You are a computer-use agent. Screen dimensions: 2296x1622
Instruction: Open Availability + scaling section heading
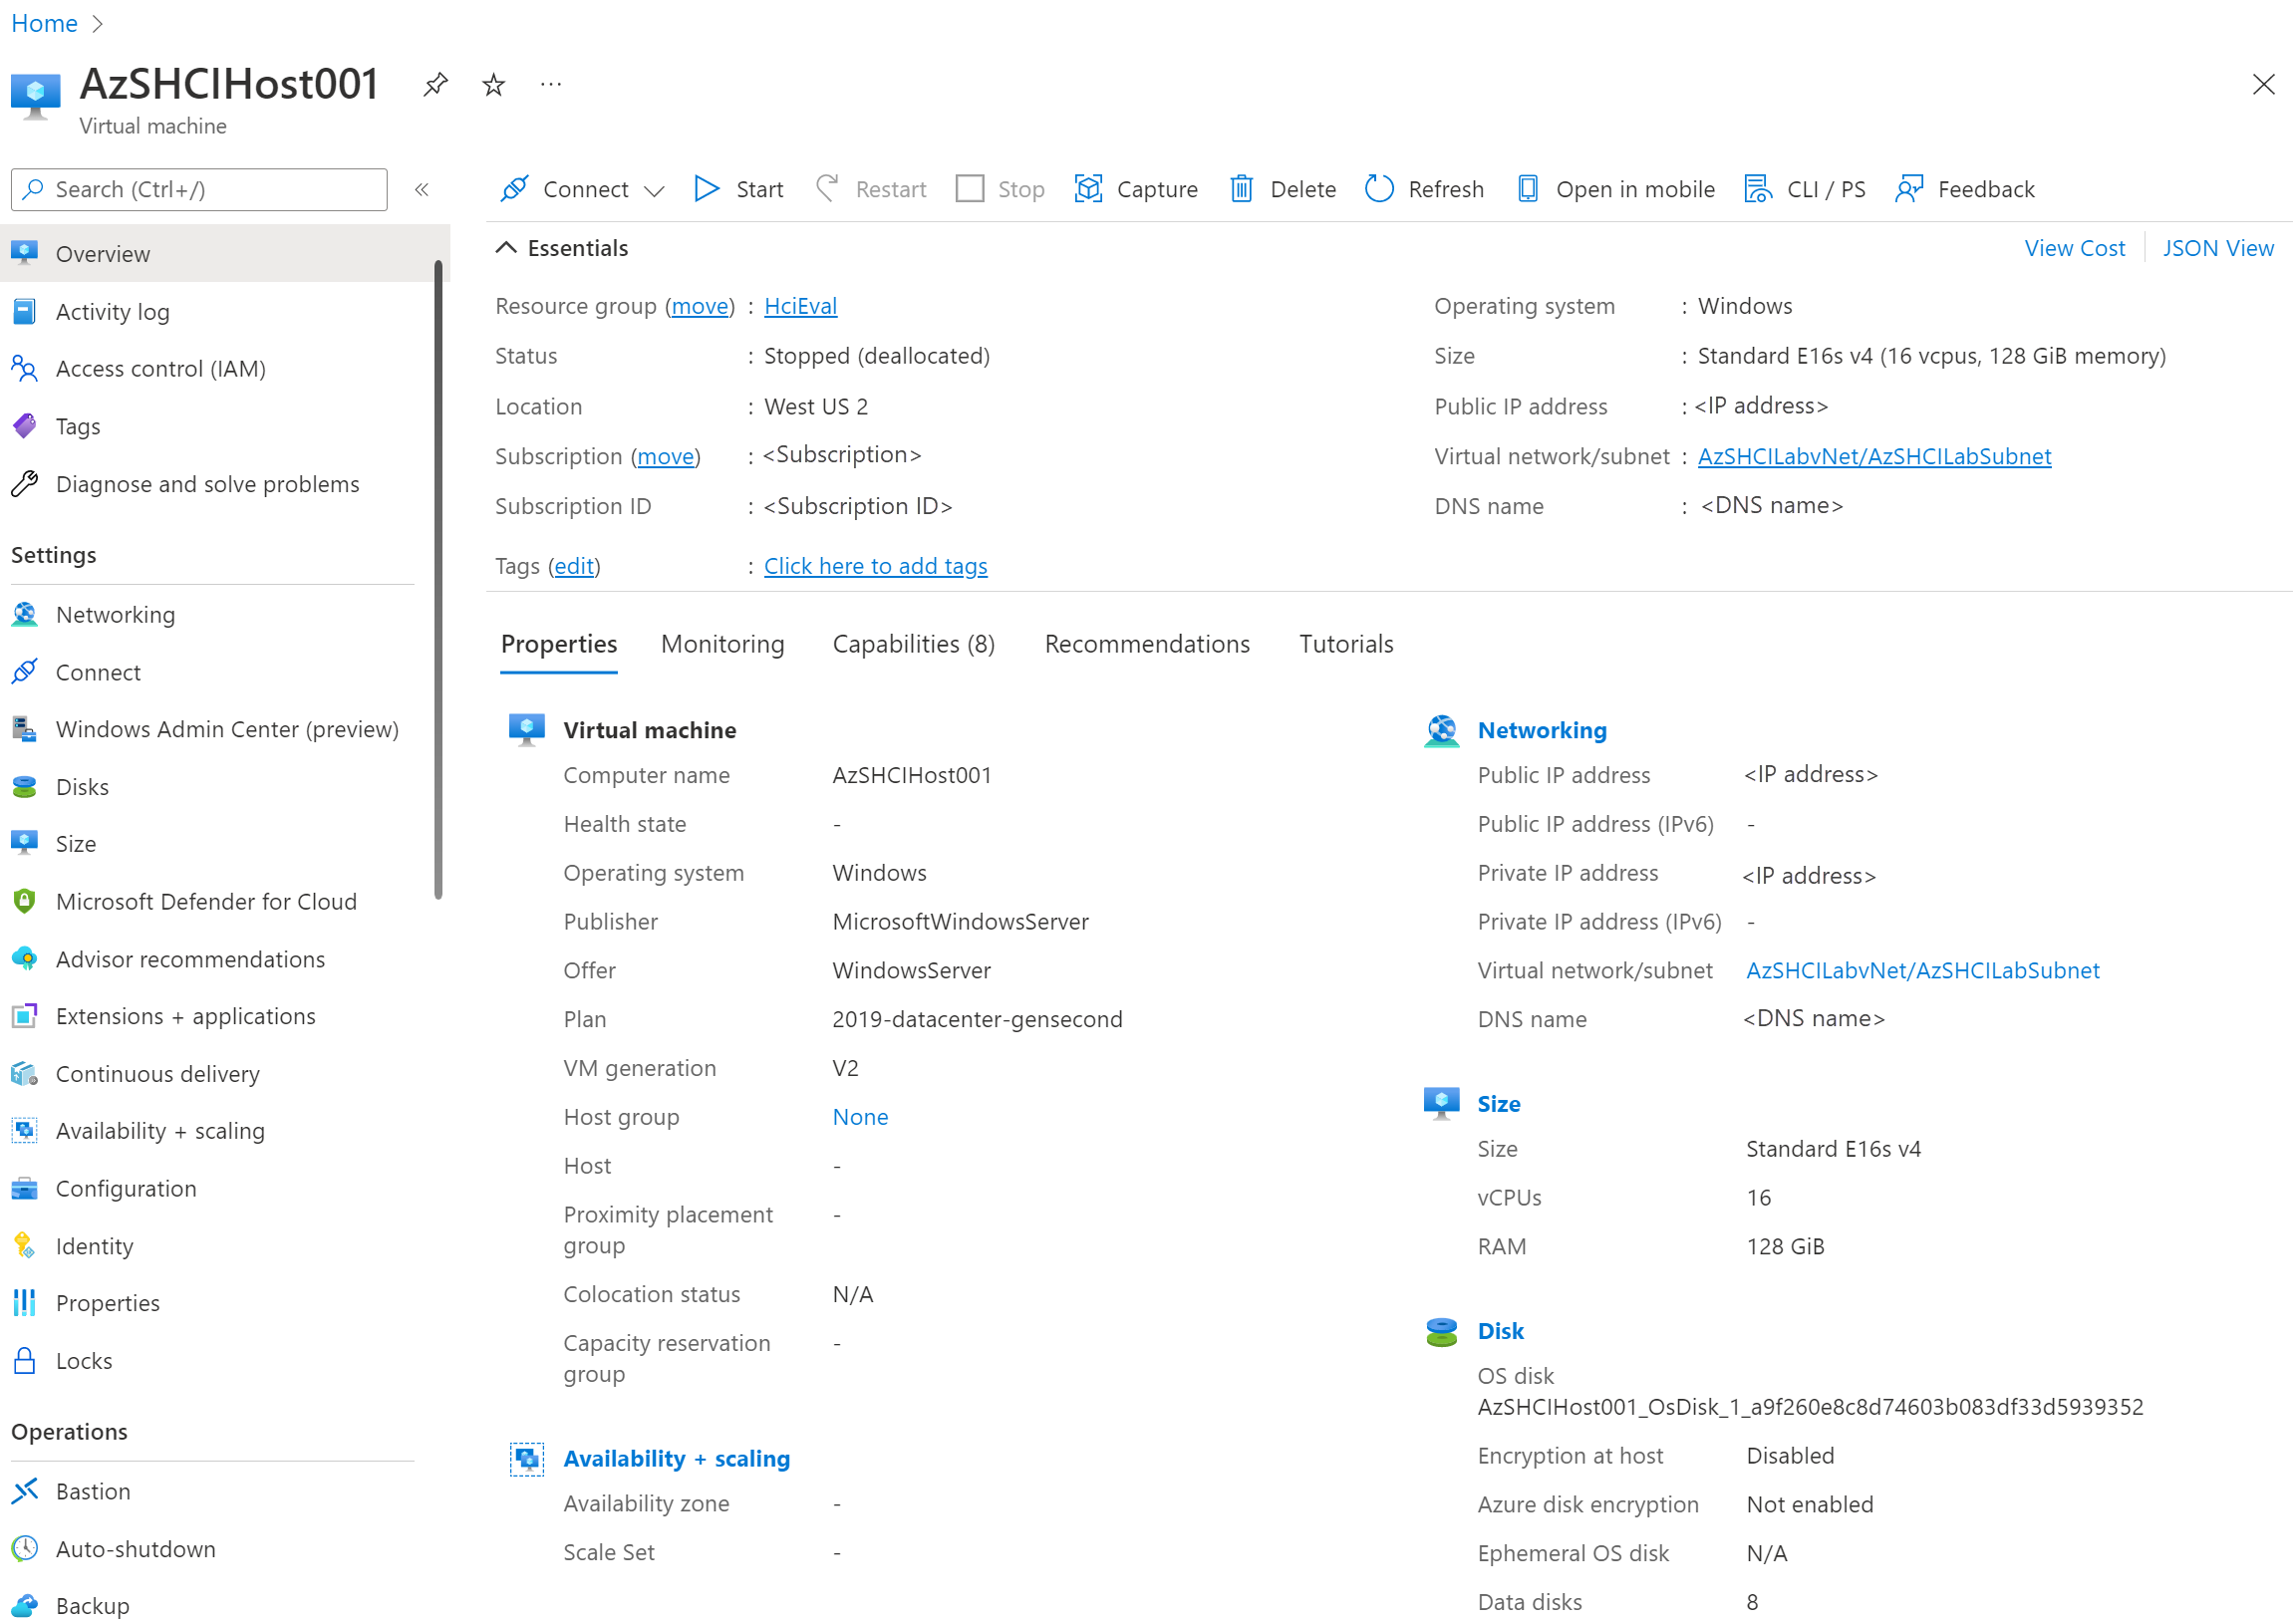coord(677,1460)
